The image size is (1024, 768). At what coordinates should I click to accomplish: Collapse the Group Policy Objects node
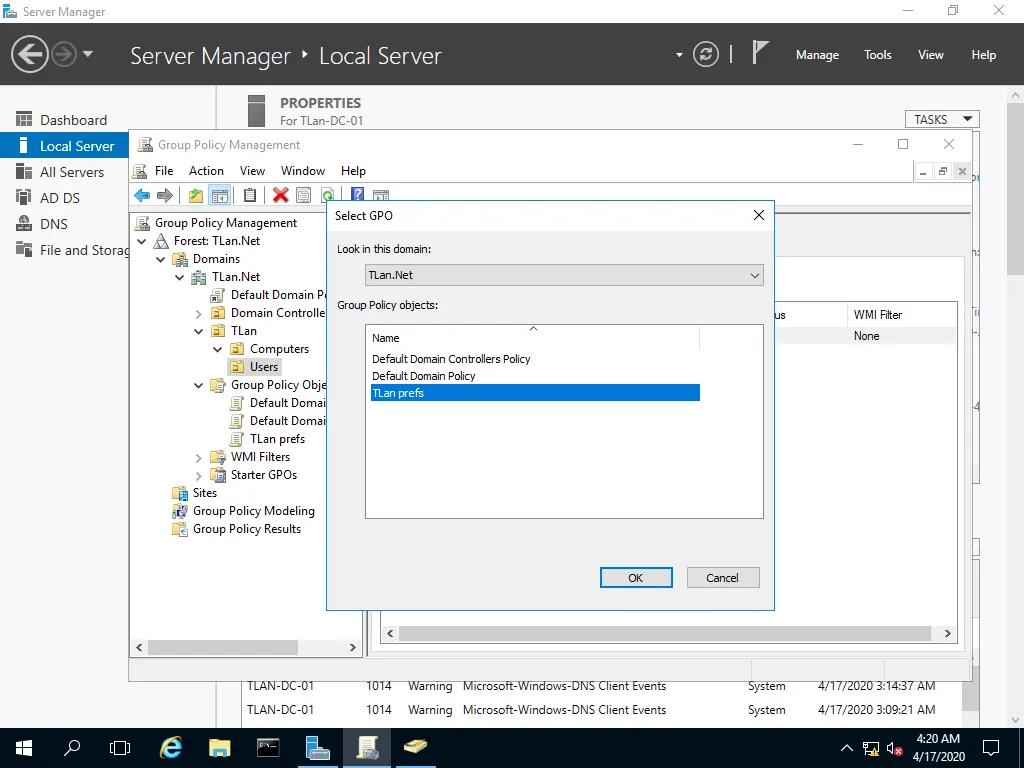(x=199, y=385)
